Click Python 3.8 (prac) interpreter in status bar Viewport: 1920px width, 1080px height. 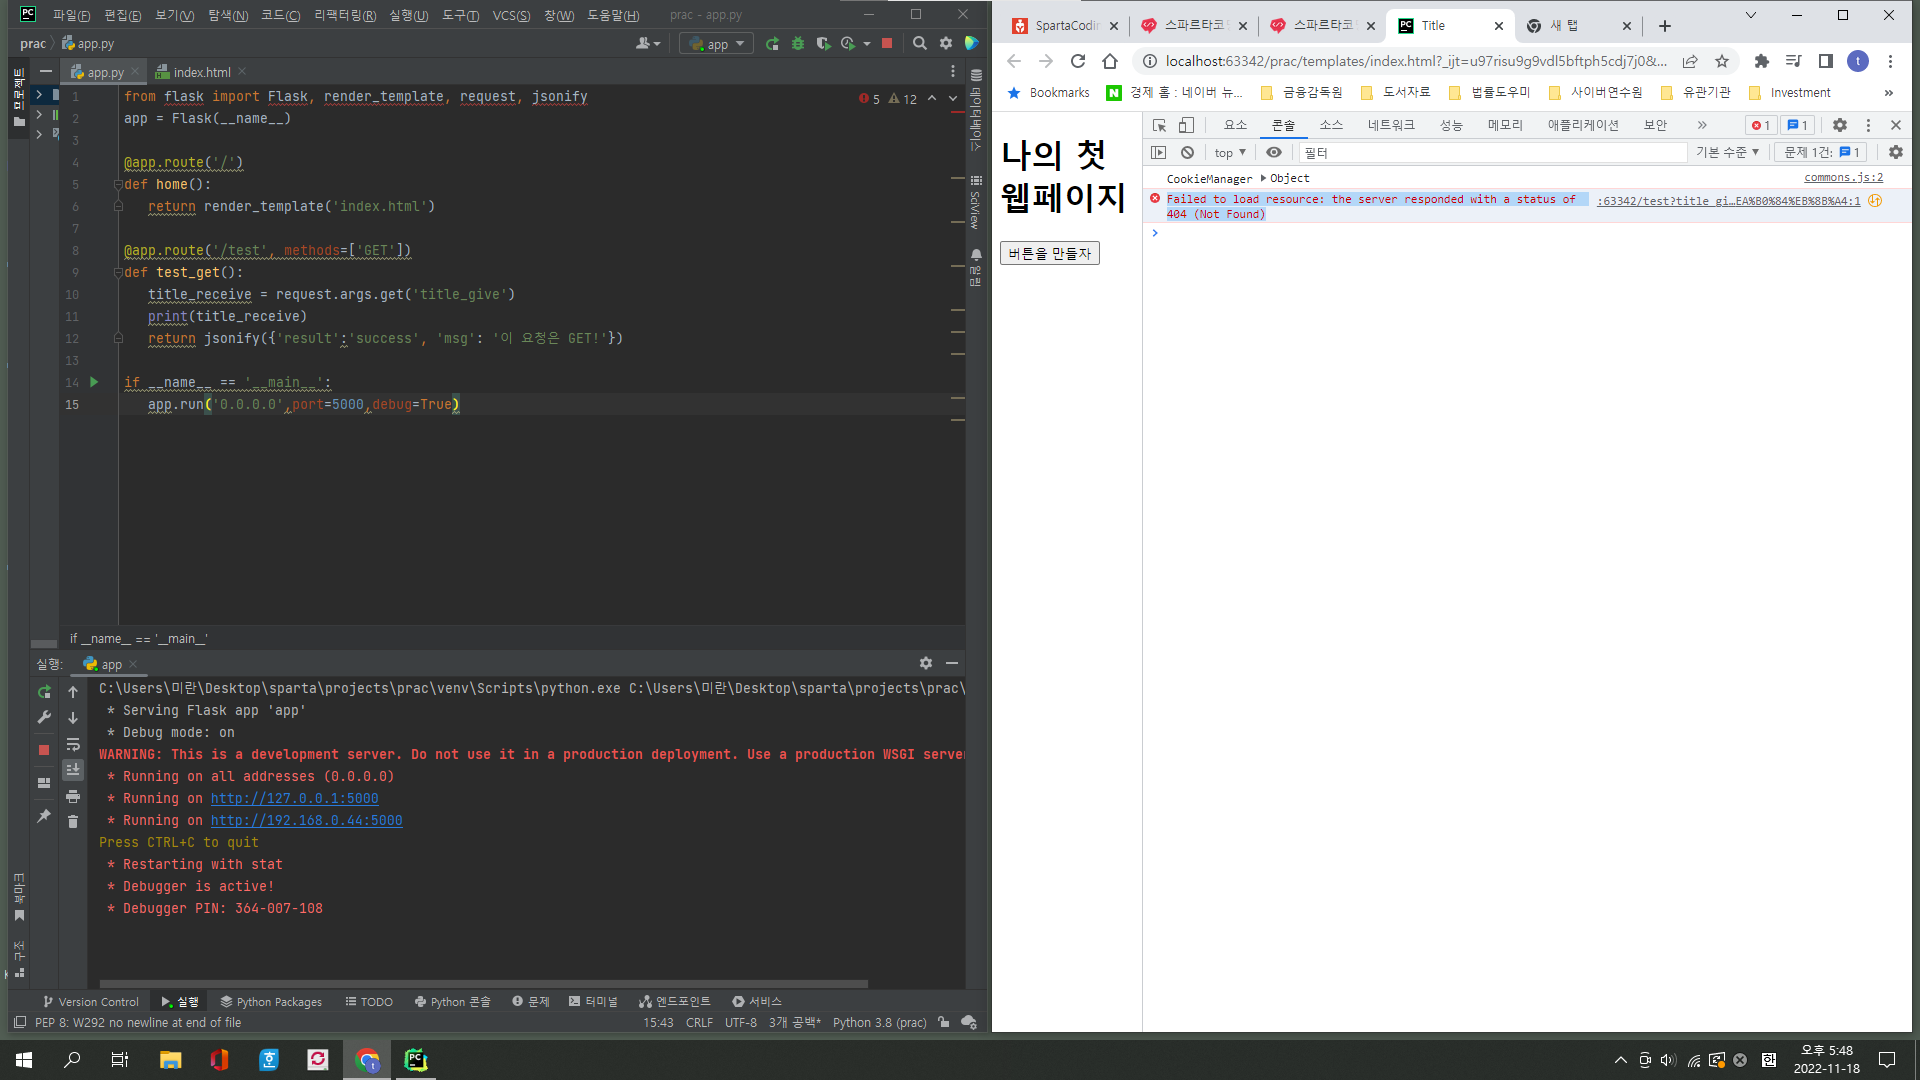879,1022
